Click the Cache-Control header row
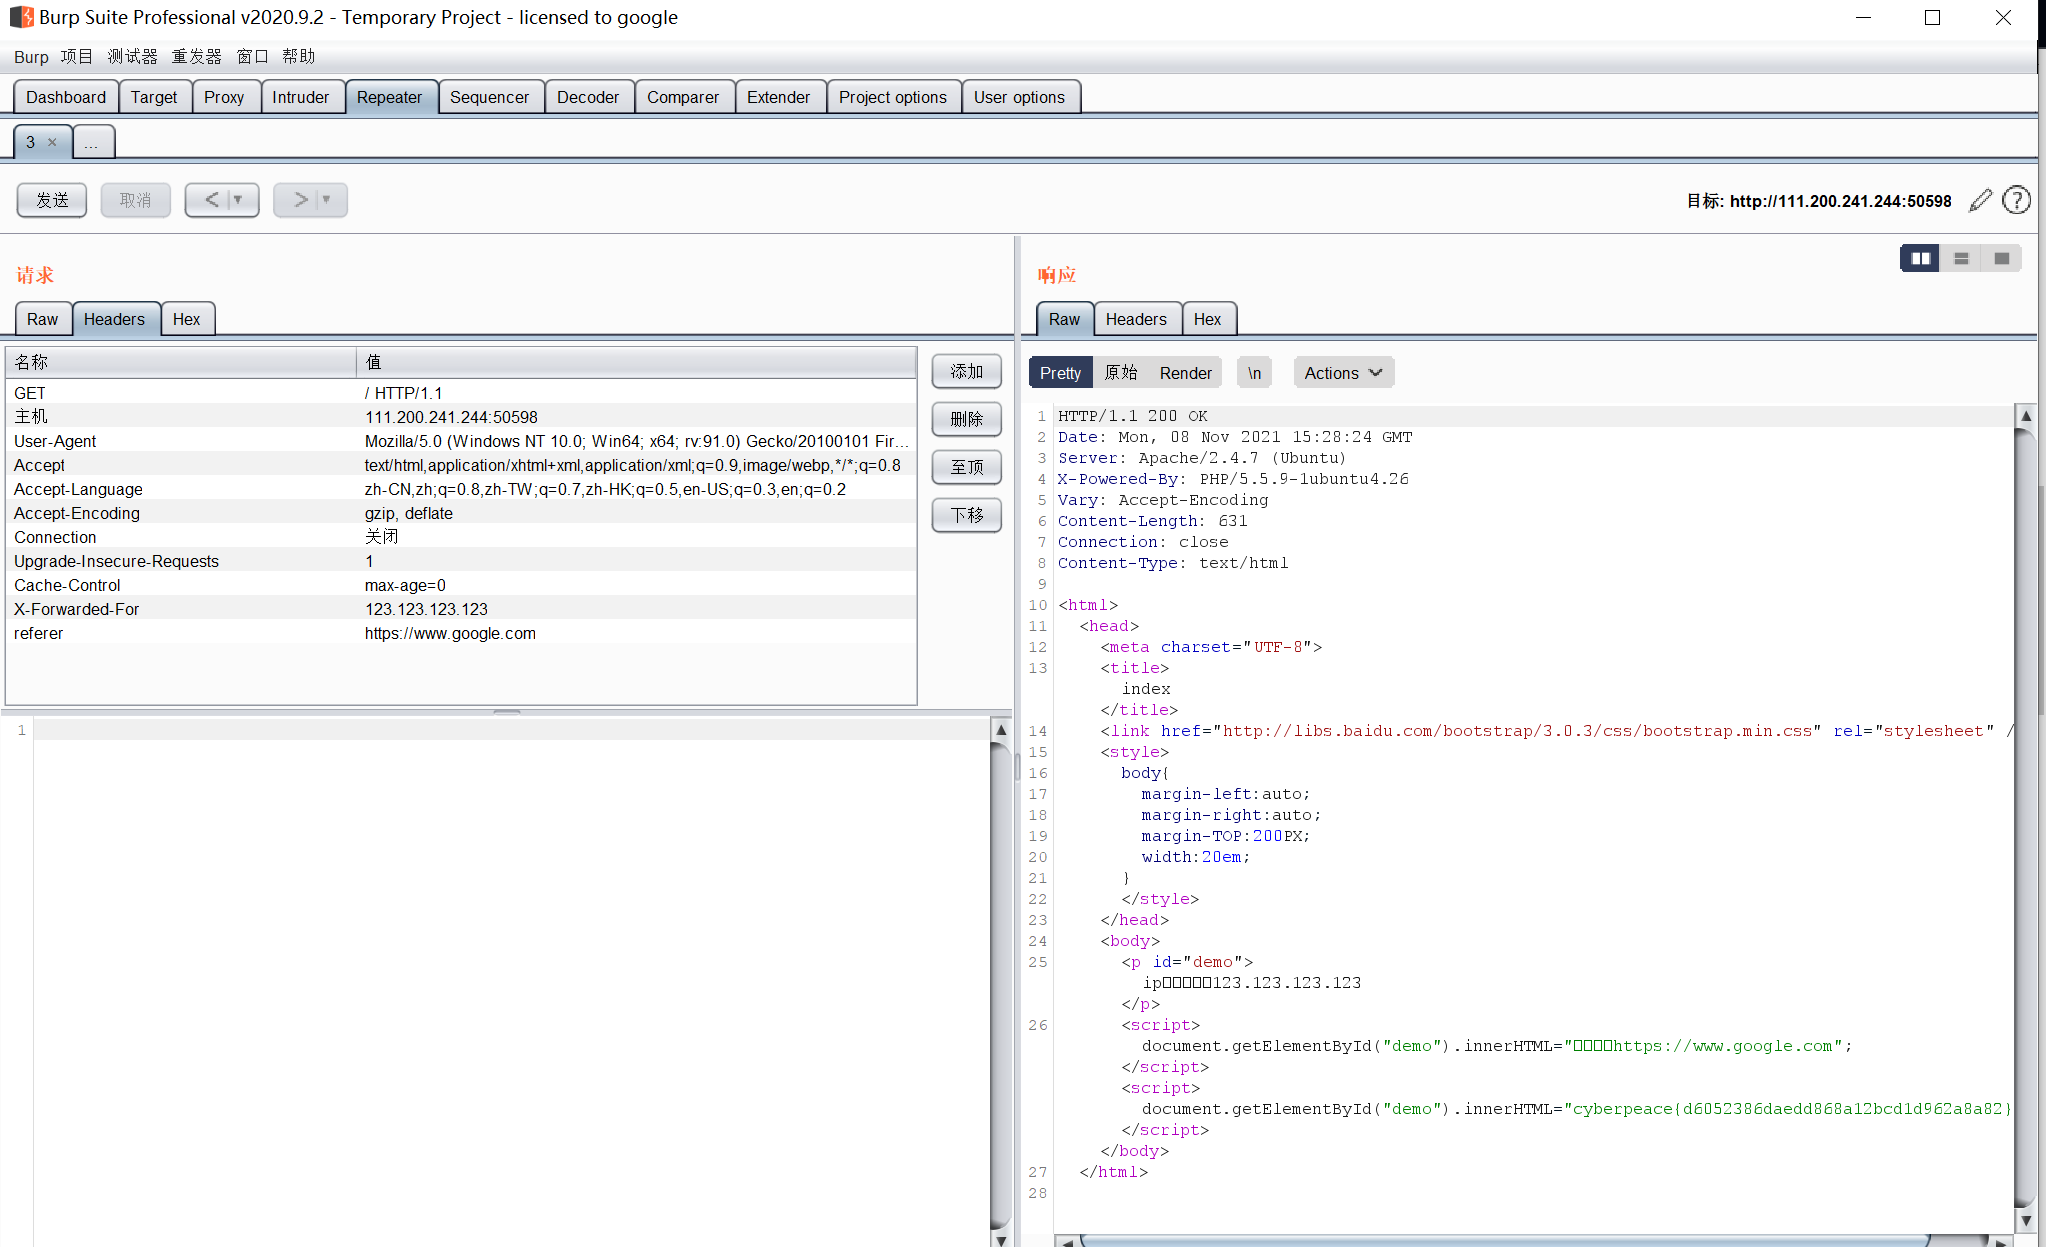2046x1247 pixels. click(x=461, y=585)
